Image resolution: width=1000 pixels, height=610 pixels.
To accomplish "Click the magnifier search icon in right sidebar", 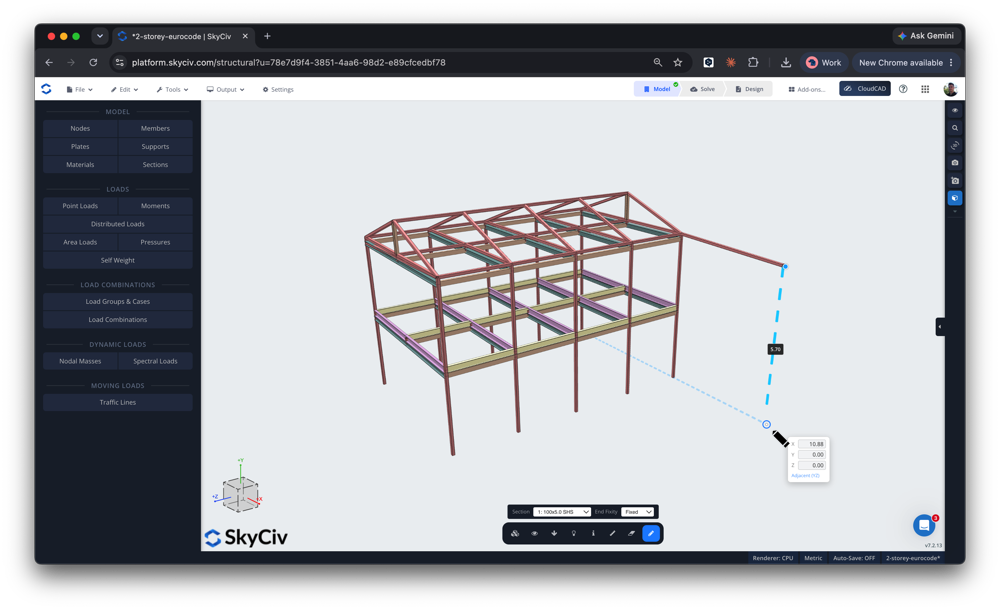I will click(x=955, y=128).
